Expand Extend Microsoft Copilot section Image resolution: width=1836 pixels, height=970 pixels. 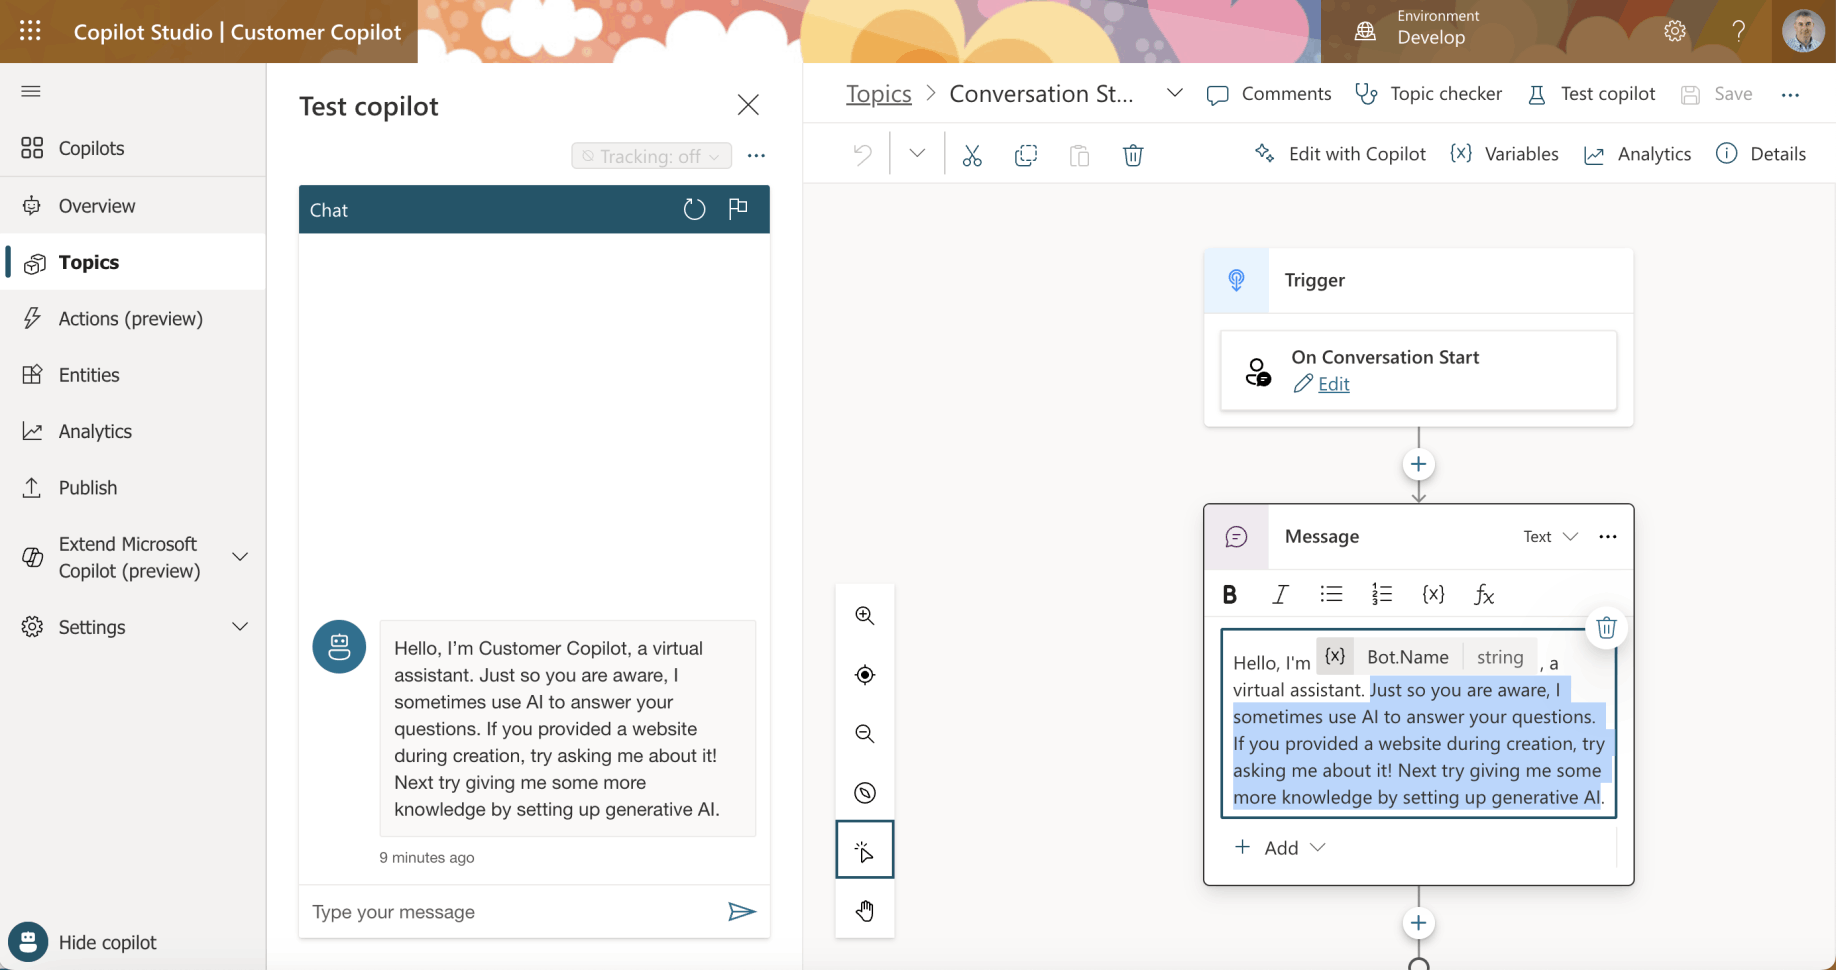coord(240,557)
